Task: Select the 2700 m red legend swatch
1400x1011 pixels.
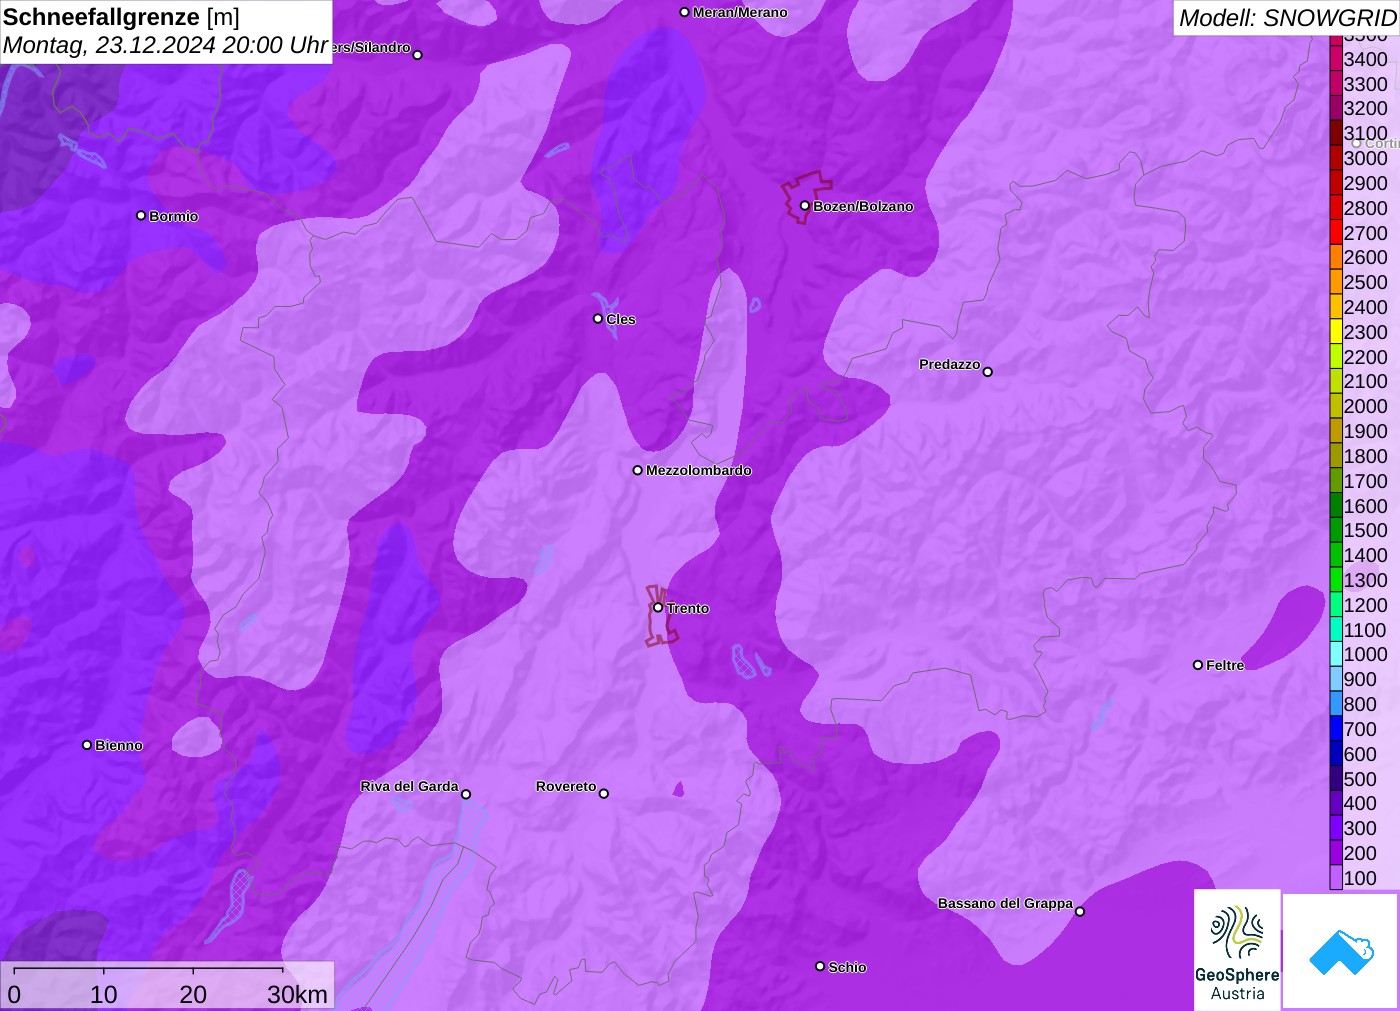Action: (x=1336, y=233)
